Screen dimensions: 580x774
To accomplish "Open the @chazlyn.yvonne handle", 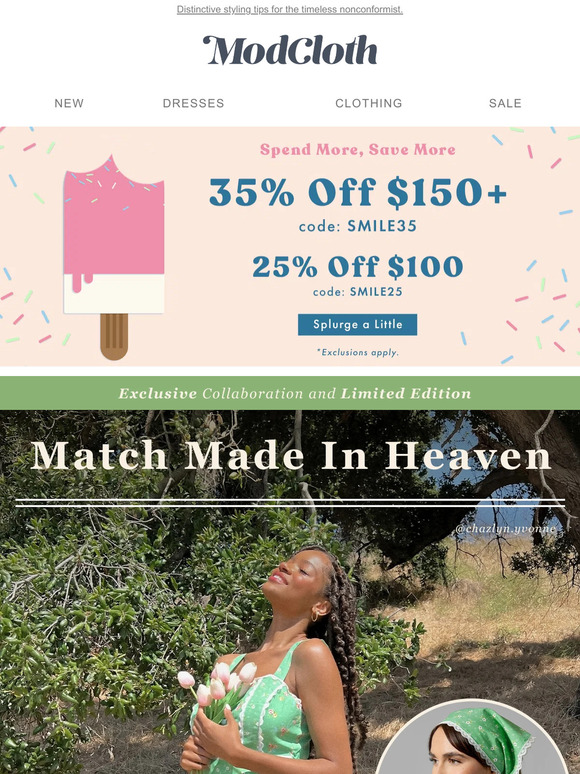I will (505, 529).
